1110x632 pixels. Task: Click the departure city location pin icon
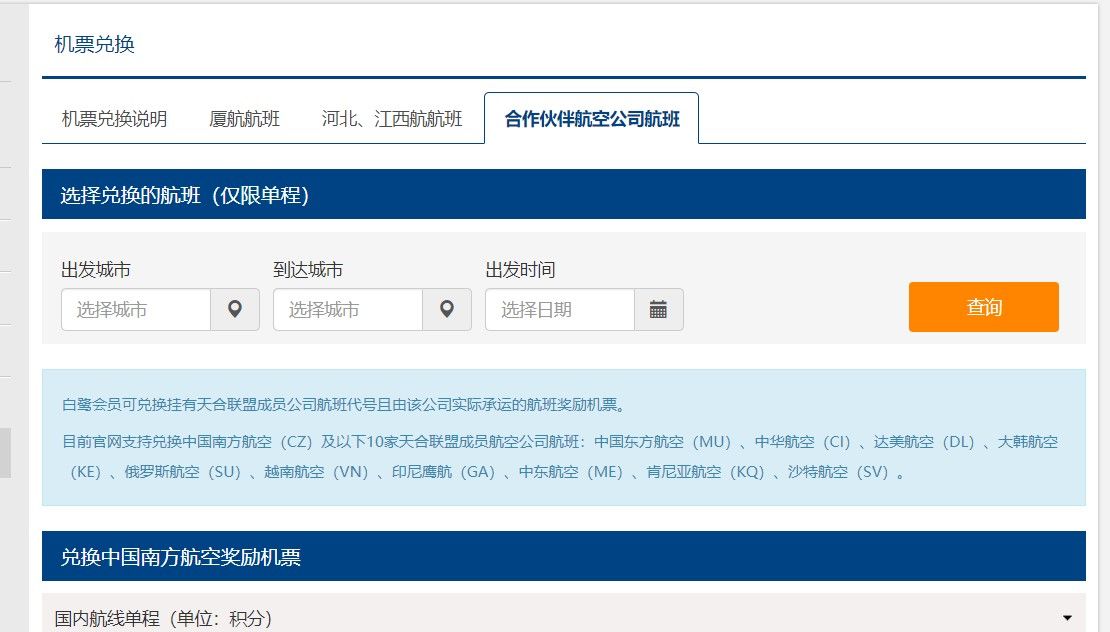pos(235,309)
